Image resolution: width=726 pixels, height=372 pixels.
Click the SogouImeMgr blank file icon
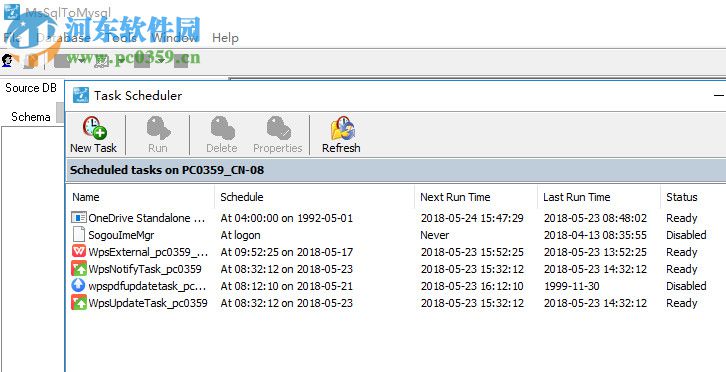tap(79, 234)
